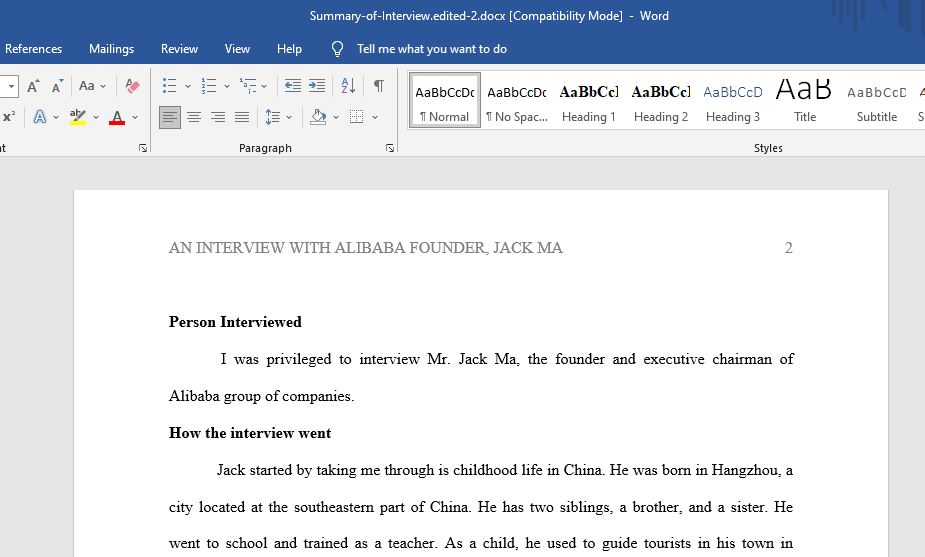Click the Change Case Aa icon
The width and height of the screenshot is (925, 557).
point(86,86)
